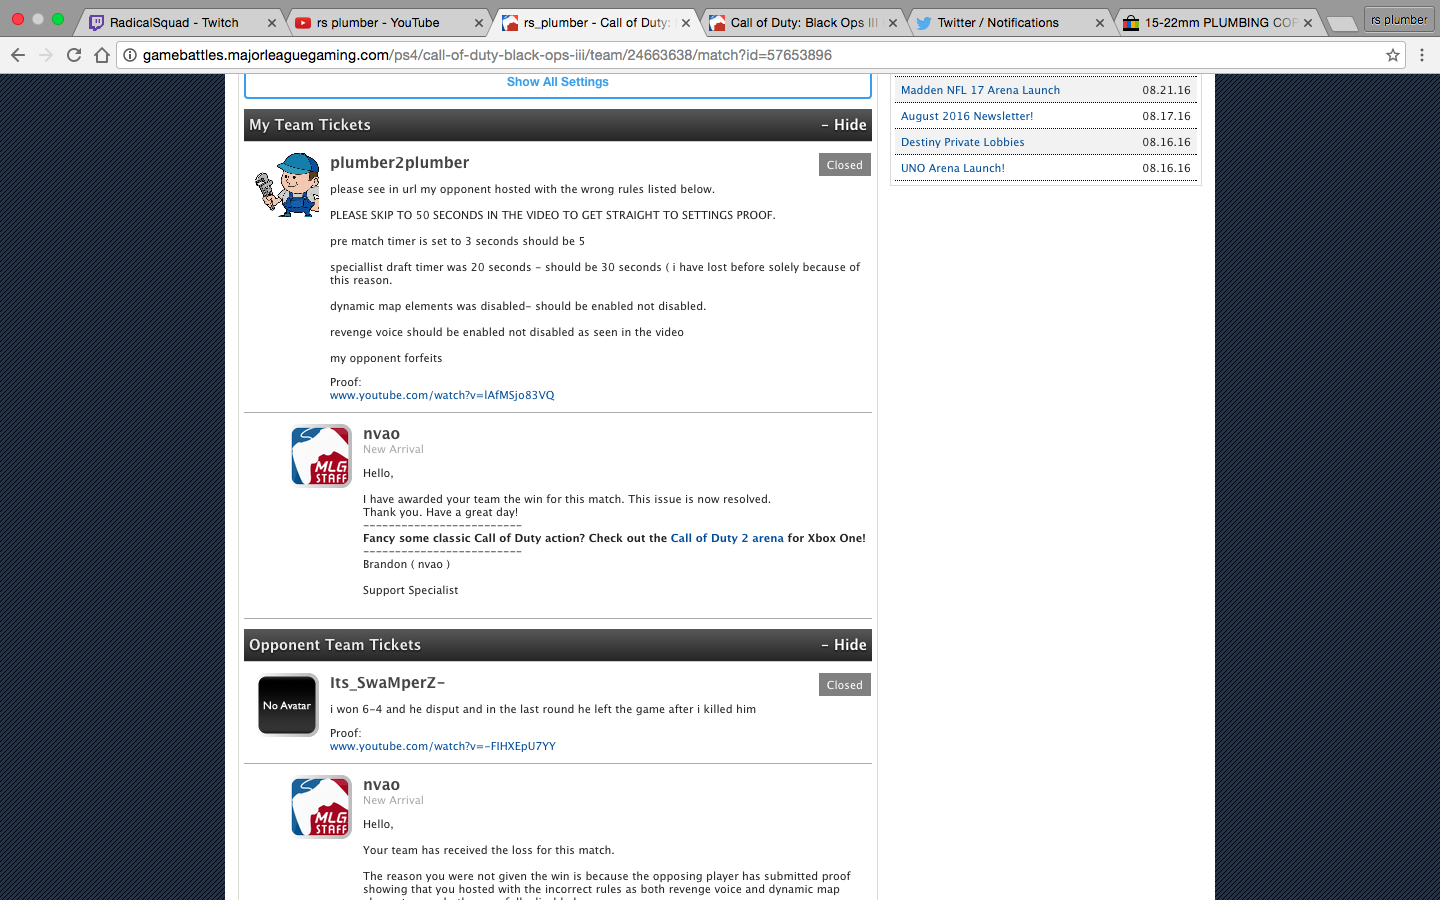Click the text 'my opponent forfeits'
This screenshot has width=1440, height=900.
[386, 358]
